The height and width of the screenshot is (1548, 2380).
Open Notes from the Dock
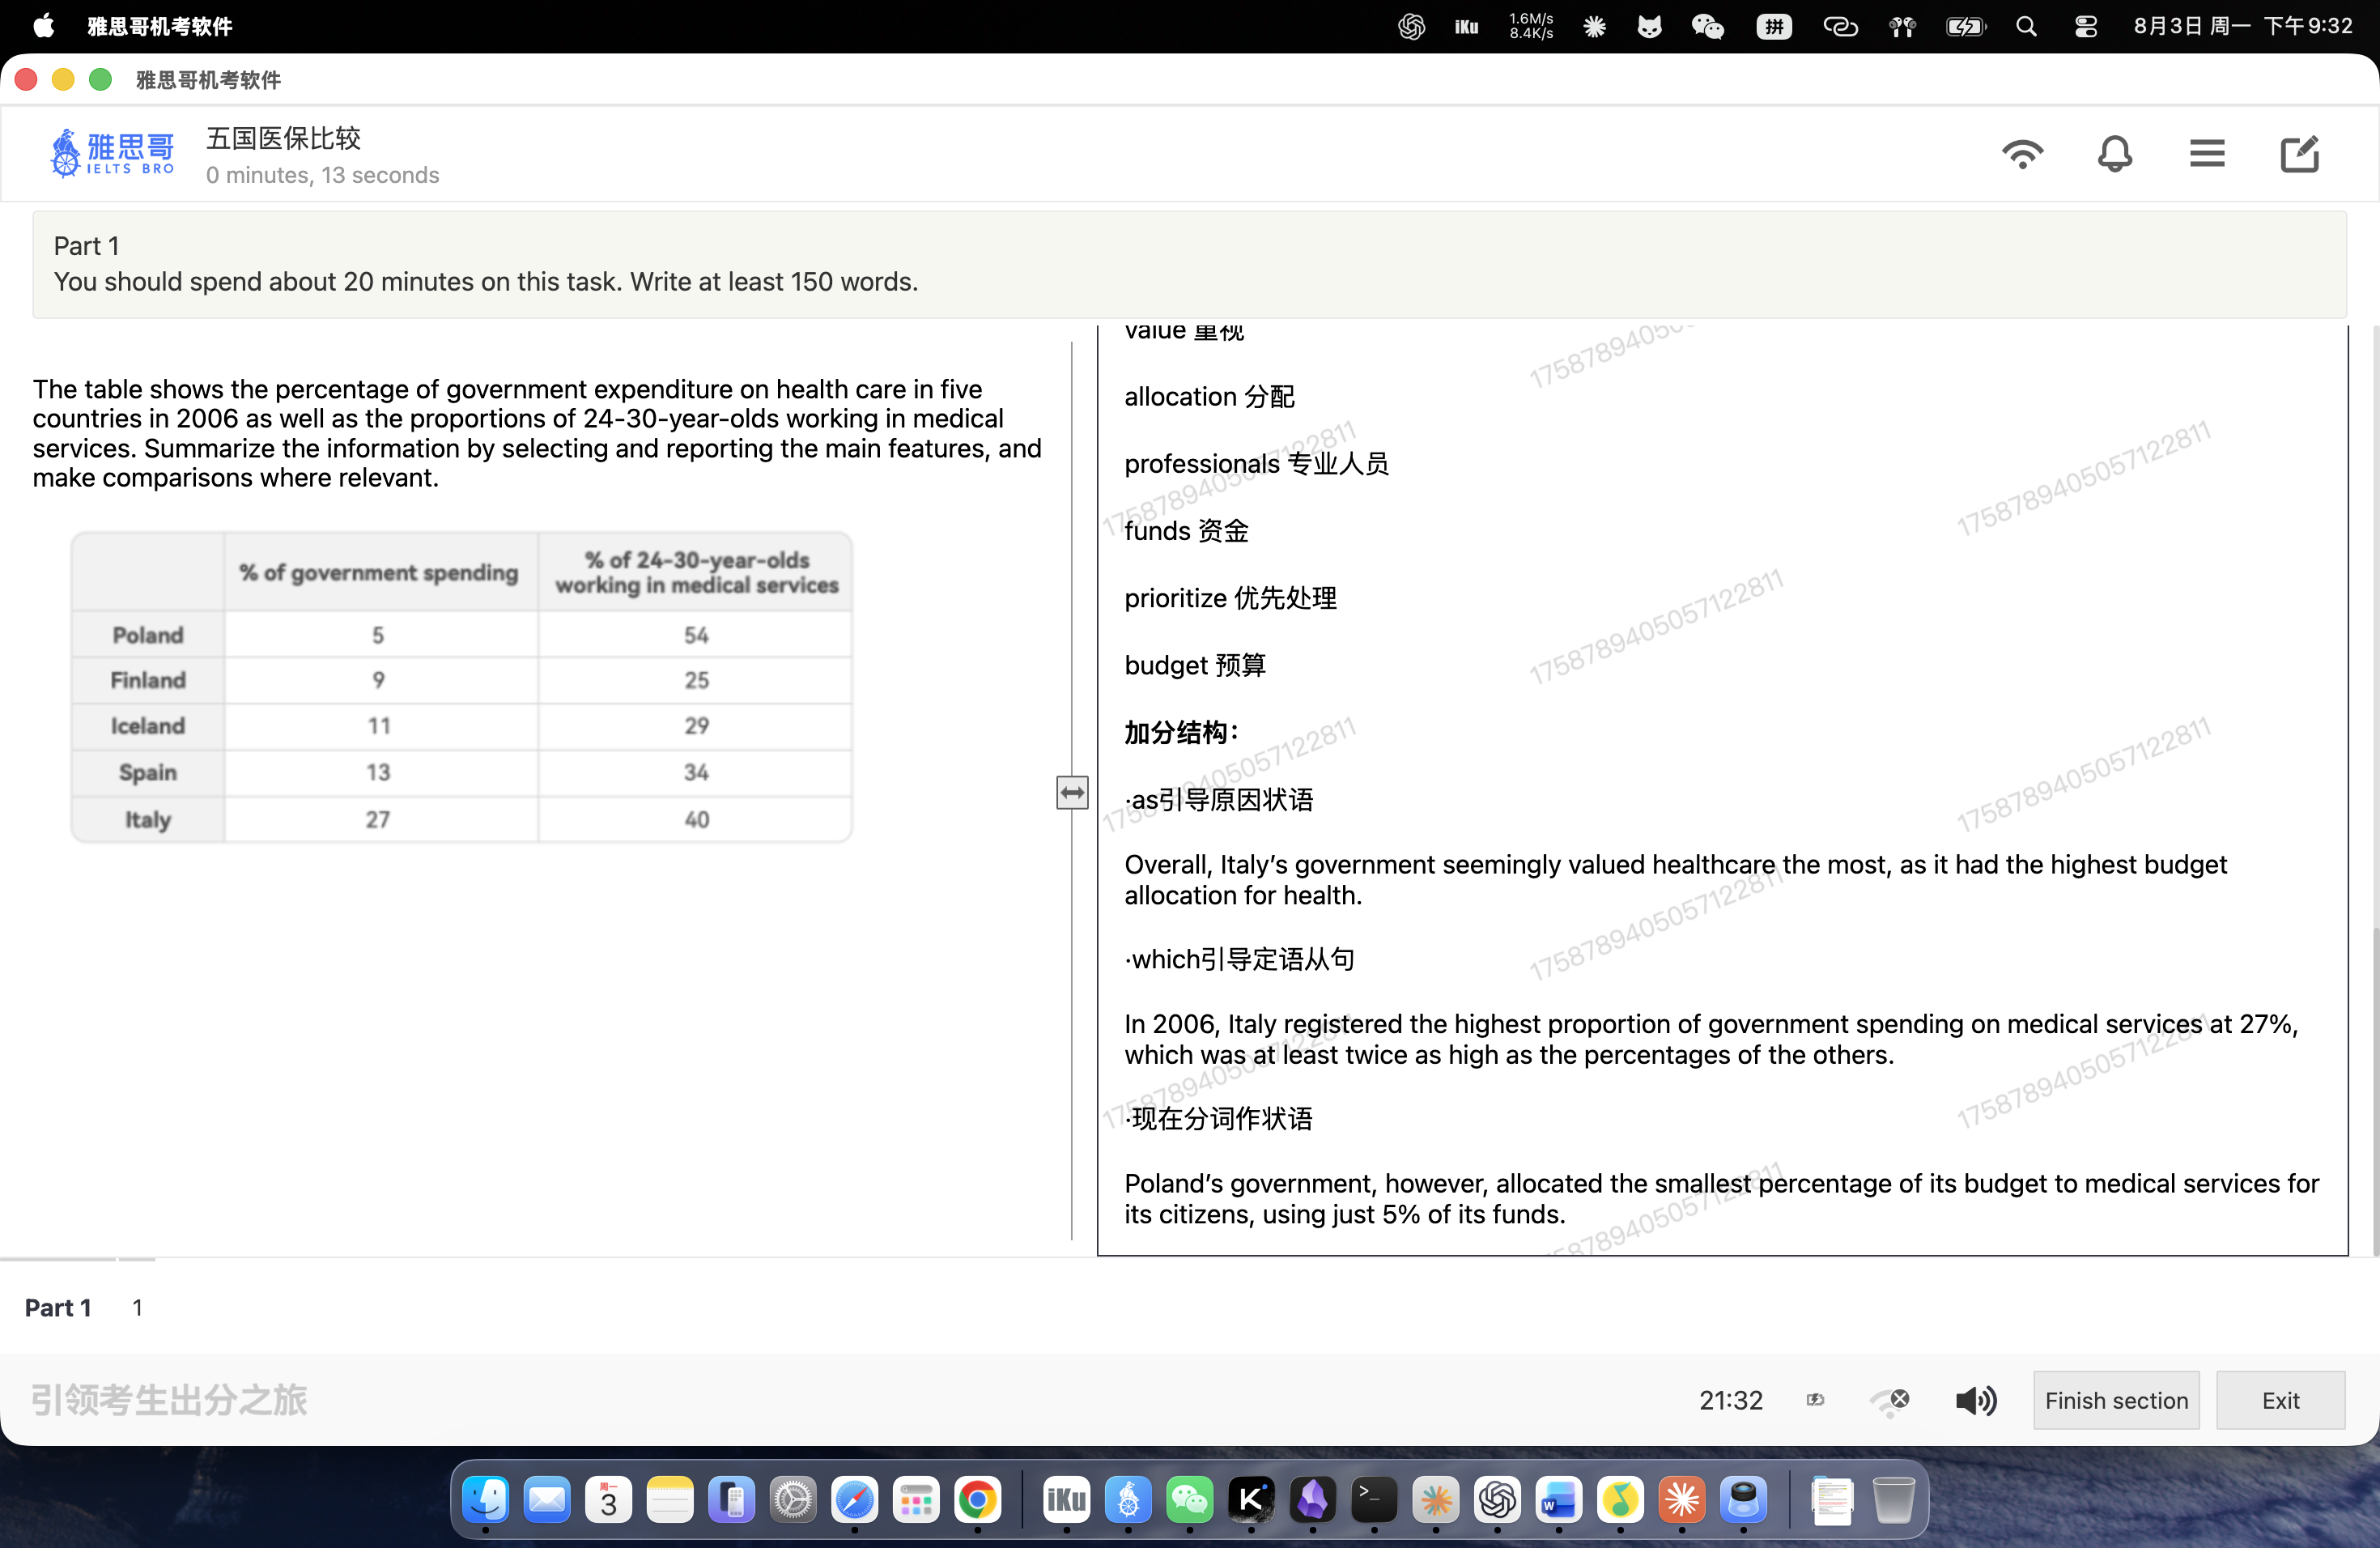670,1499
